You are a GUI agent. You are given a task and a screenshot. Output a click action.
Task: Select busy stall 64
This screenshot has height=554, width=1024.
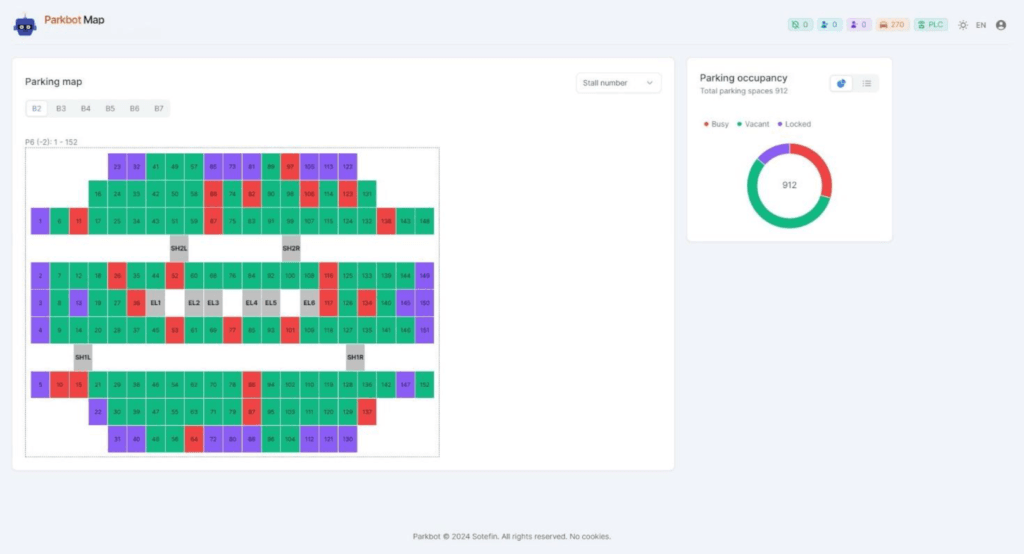click(194, 439)
